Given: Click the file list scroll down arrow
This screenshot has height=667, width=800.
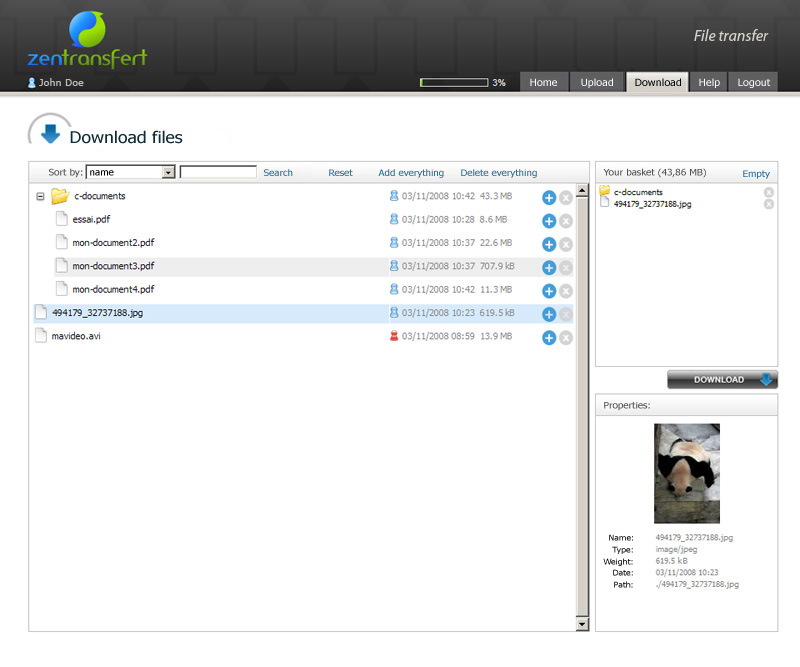Looking at the screenshot, I should (x=582, y=624).
